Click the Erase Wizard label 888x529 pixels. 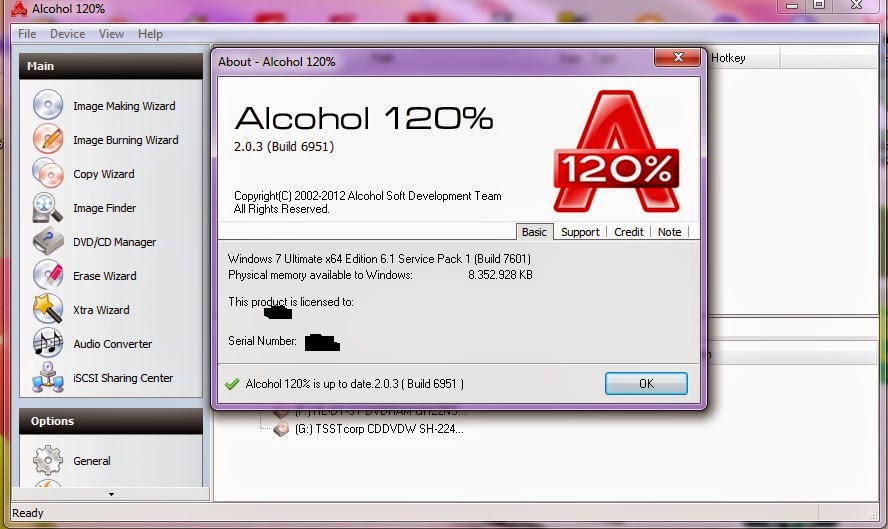click(105, 276)
